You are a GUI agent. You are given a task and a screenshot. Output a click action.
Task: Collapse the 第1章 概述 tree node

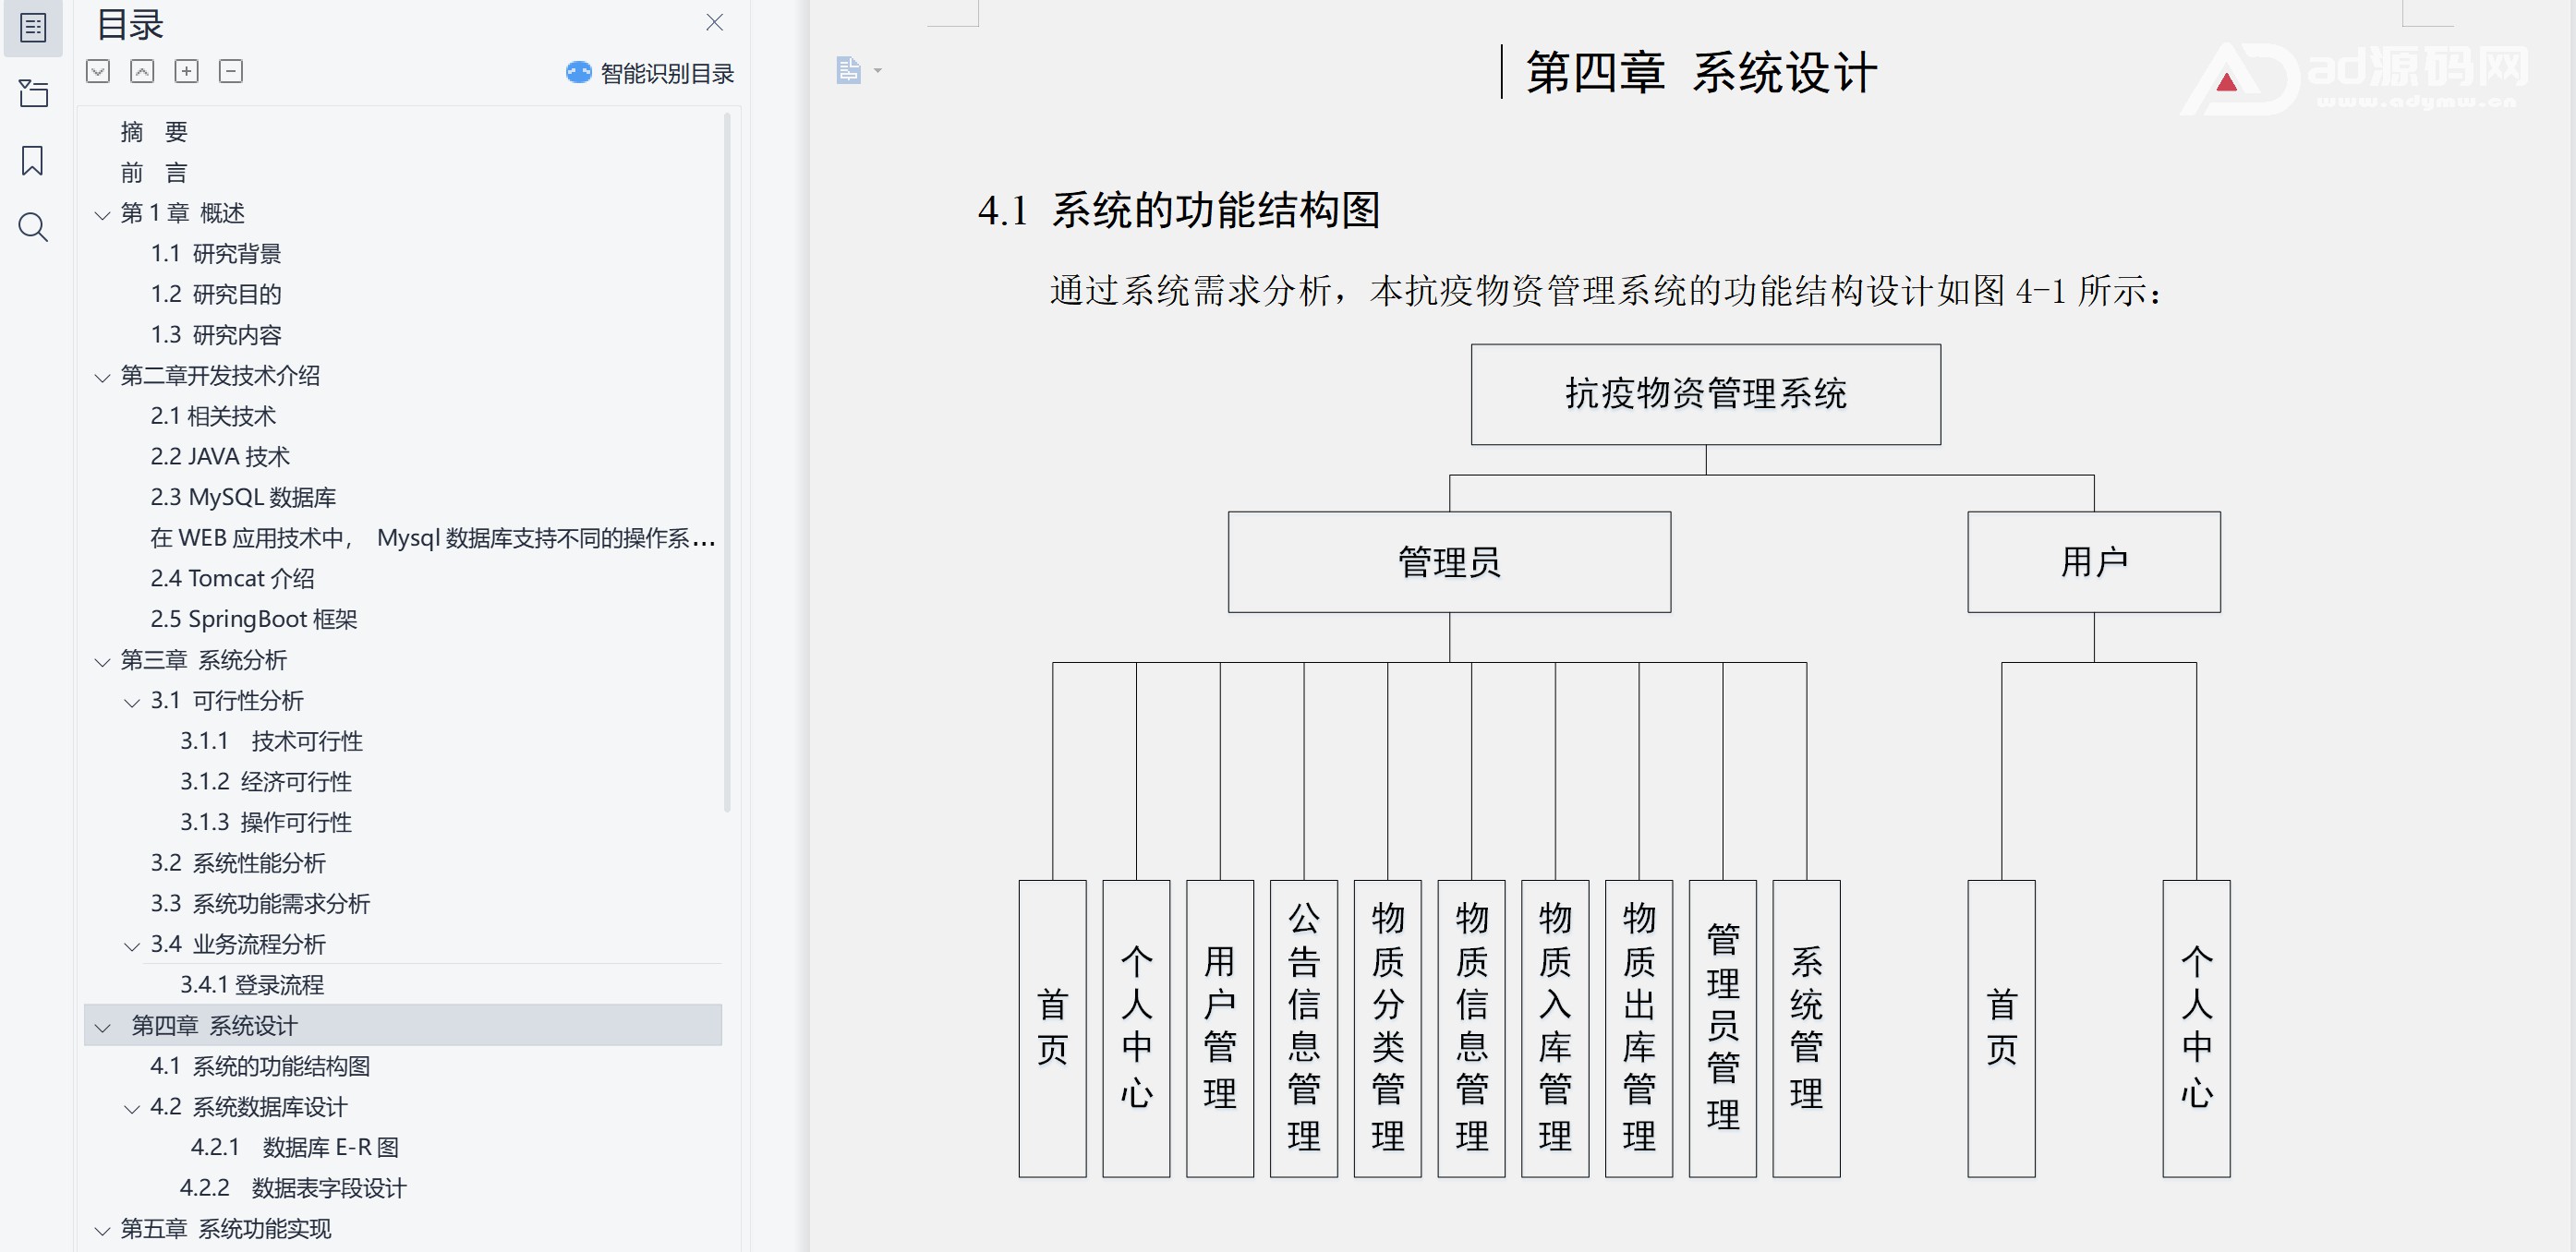102,214
